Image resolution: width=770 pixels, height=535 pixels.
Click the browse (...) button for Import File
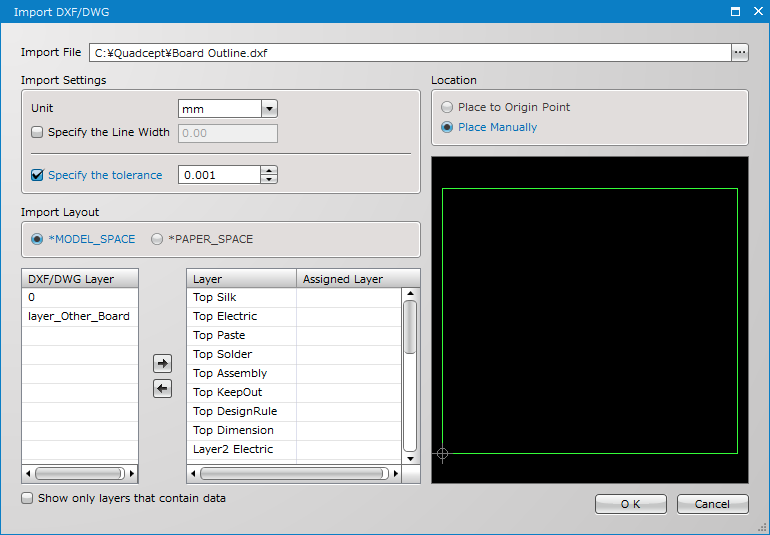[740, 53]
